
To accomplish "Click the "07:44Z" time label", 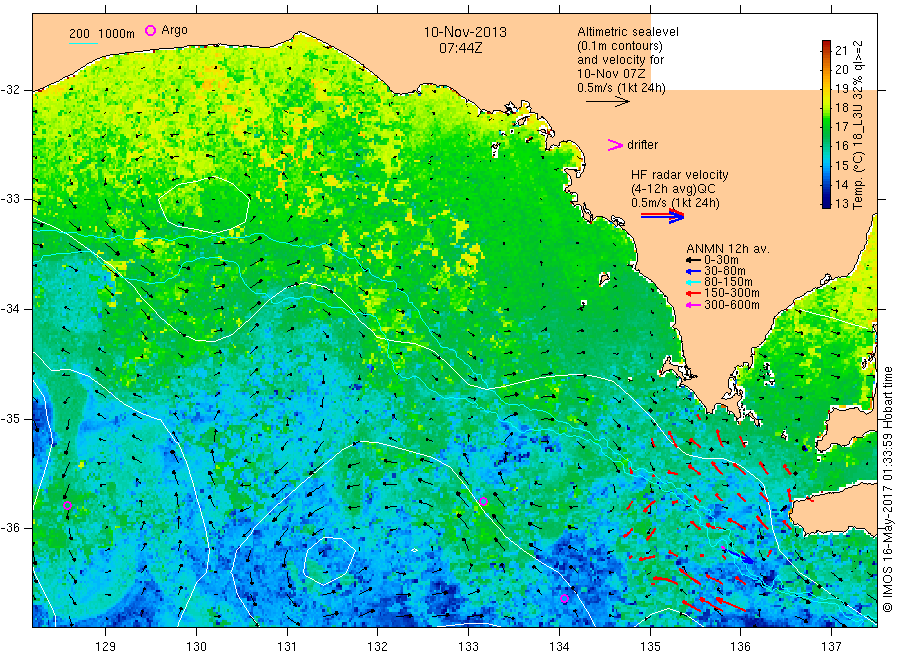I will coord(461,48).
